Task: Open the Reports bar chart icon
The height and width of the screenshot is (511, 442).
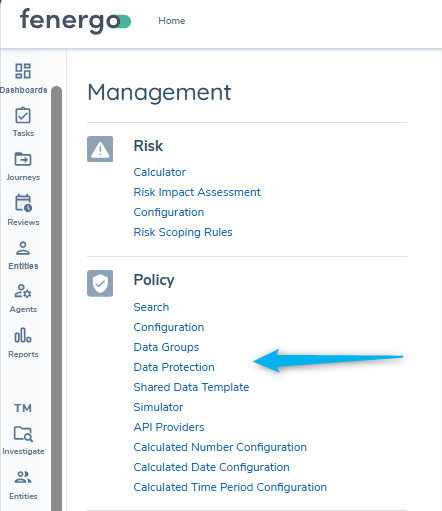Action: [23, 335]
